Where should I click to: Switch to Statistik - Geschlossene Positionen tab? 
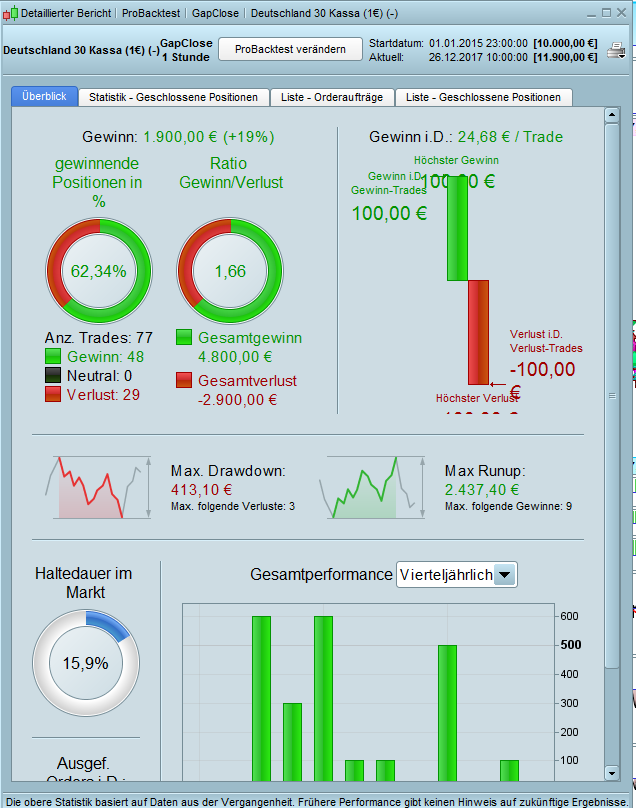(173, 97)
